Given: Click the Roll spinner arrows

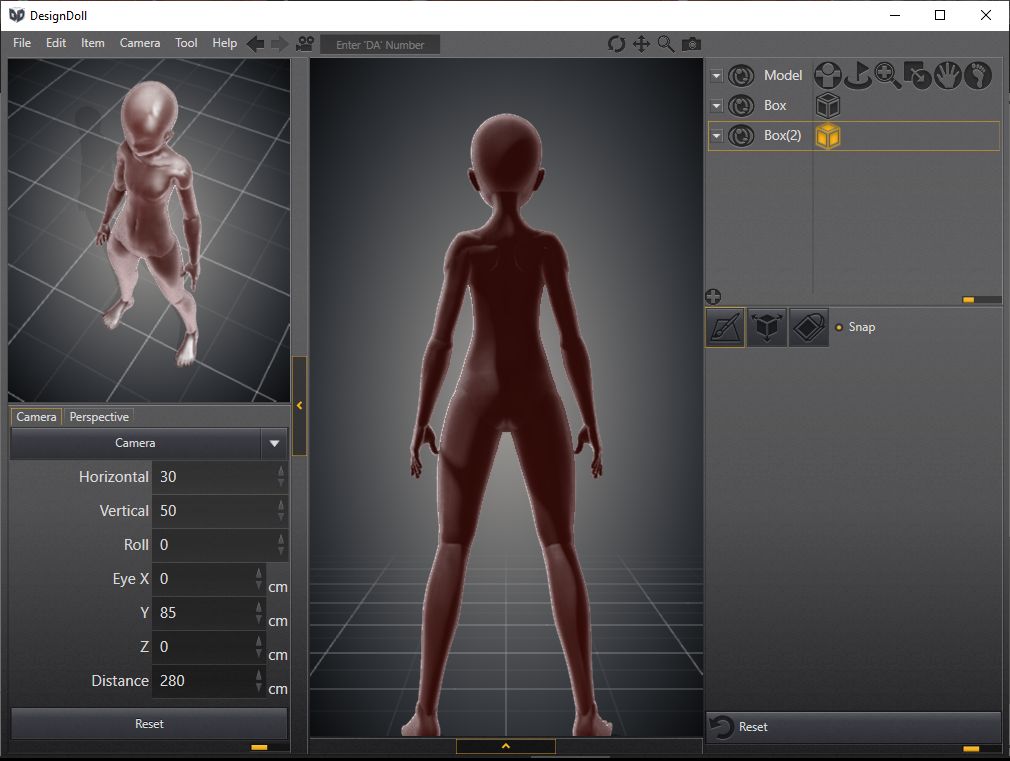Looking at the screenshot, I should pyautogui.click(x=281, y=545).
